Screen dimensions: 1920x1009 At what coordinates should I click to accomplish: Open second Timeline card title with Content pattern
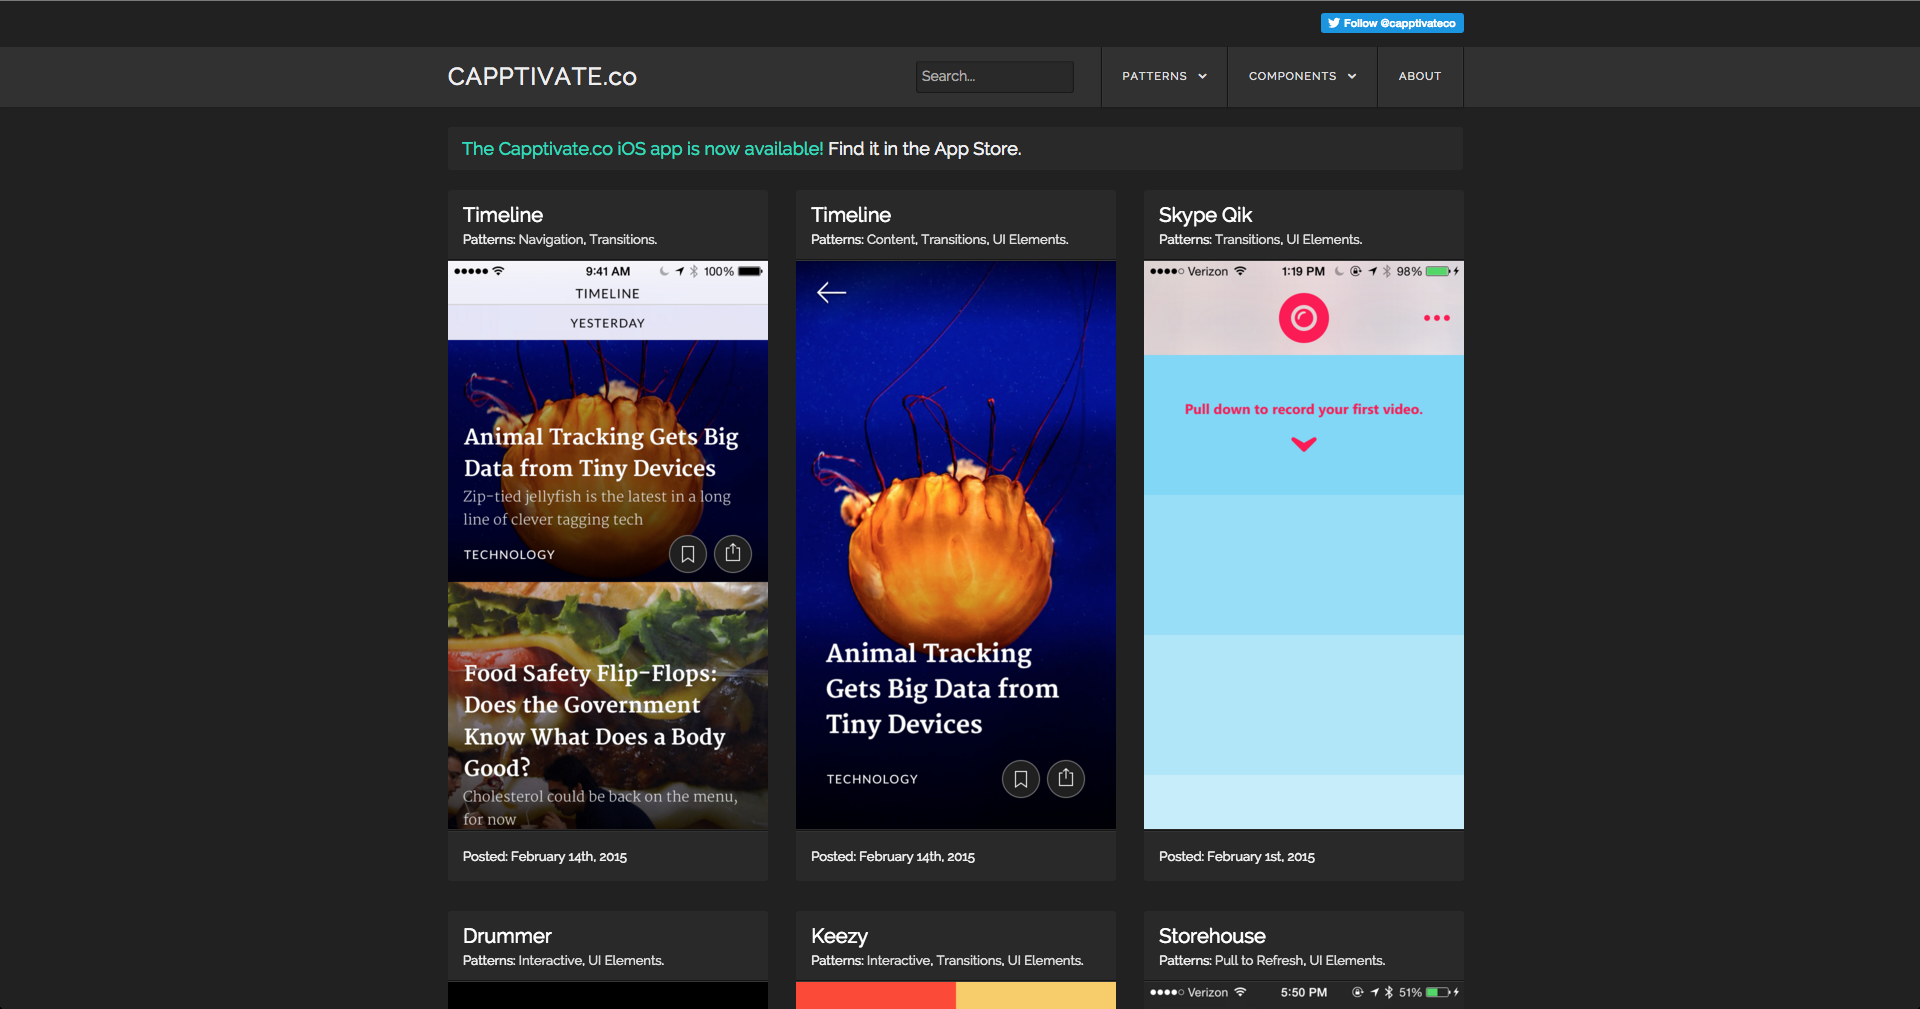click(x=851, y=215)
